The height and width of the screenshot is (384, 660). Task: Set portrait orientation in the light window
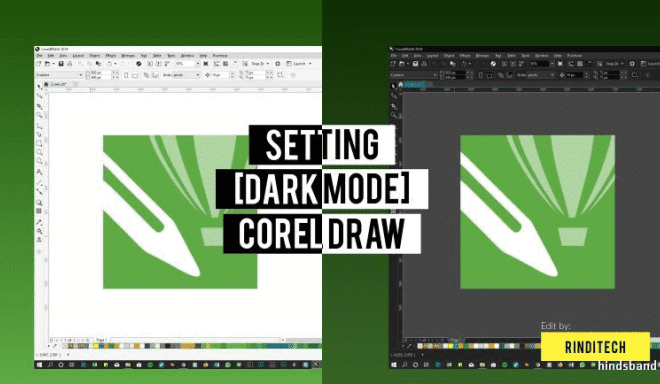click(x=126, y=75)
